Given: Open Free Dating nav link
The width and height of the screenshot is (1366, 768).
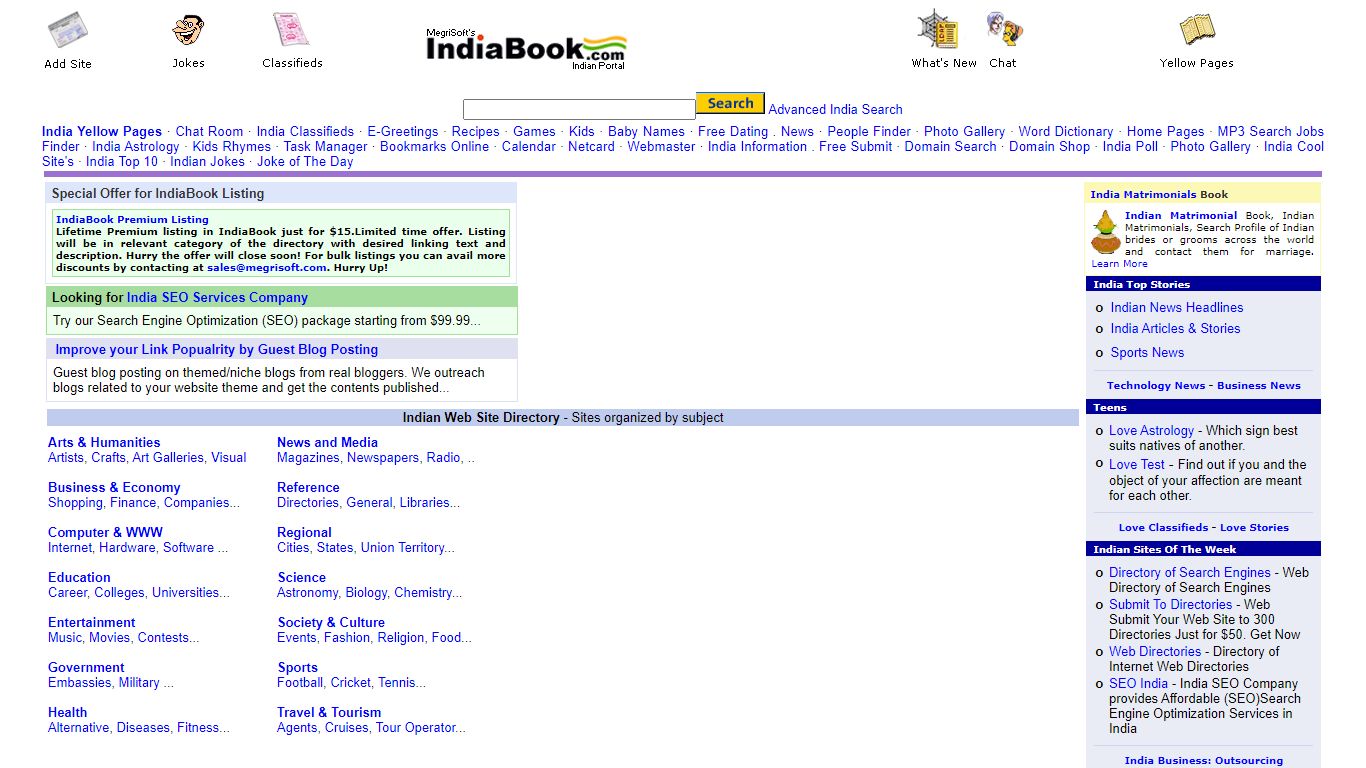Looking at the screenshot, I should tap(733, 131).
